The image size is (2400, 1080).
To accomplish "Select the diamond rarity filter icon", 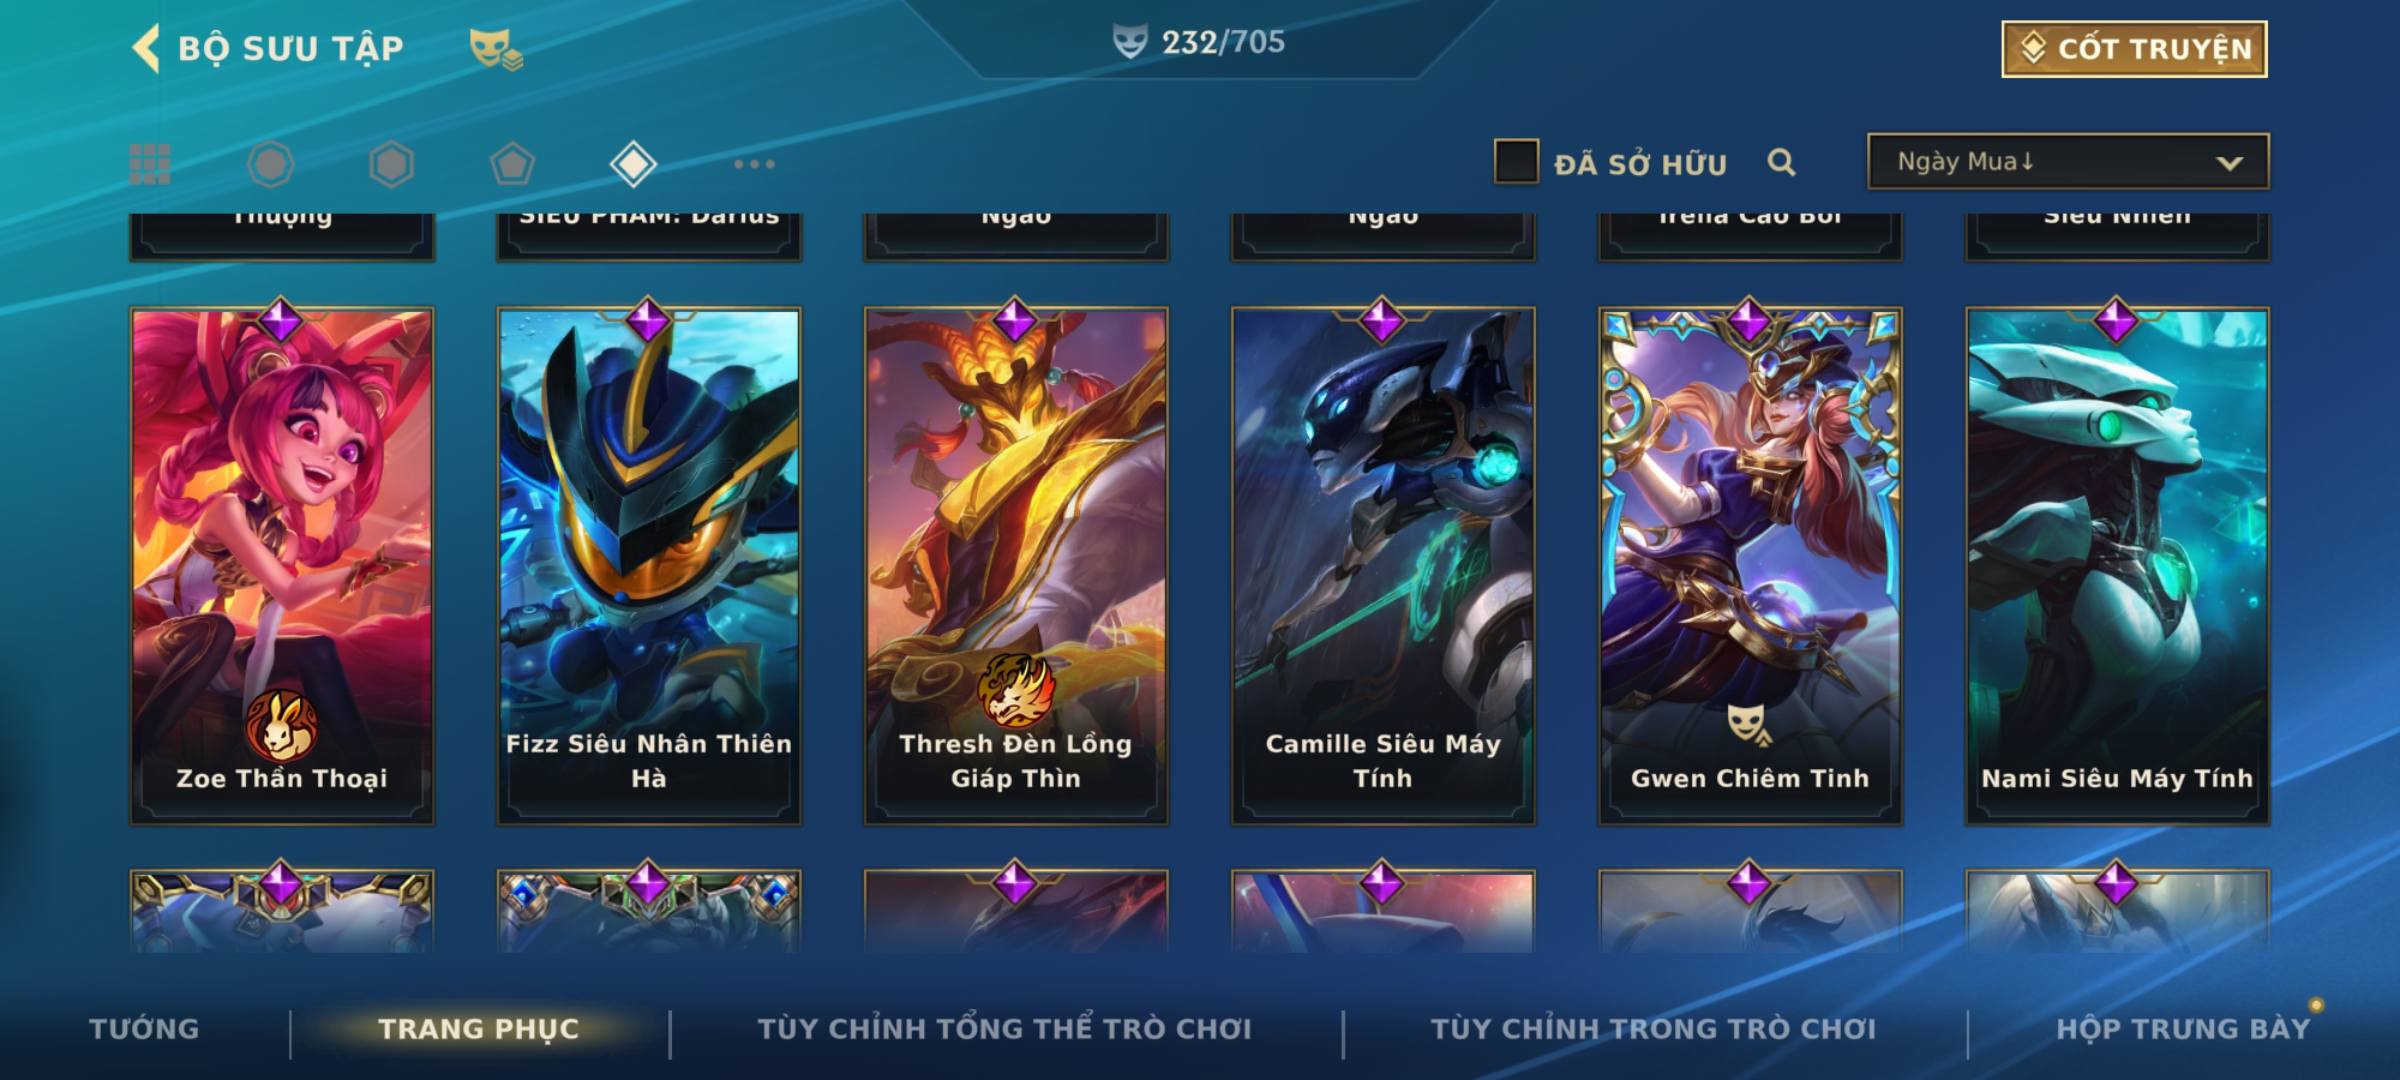I will tap(633, 164).
